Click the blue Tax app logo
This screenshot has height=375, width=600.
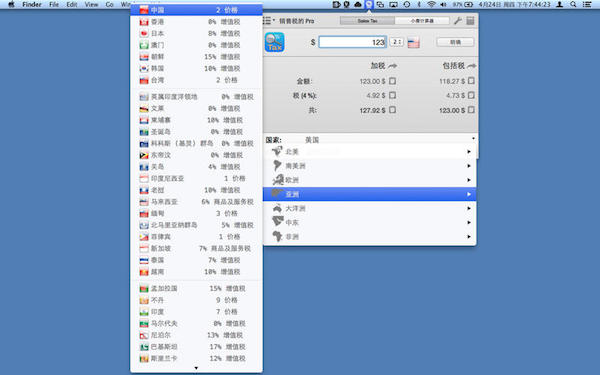(274, 42)
